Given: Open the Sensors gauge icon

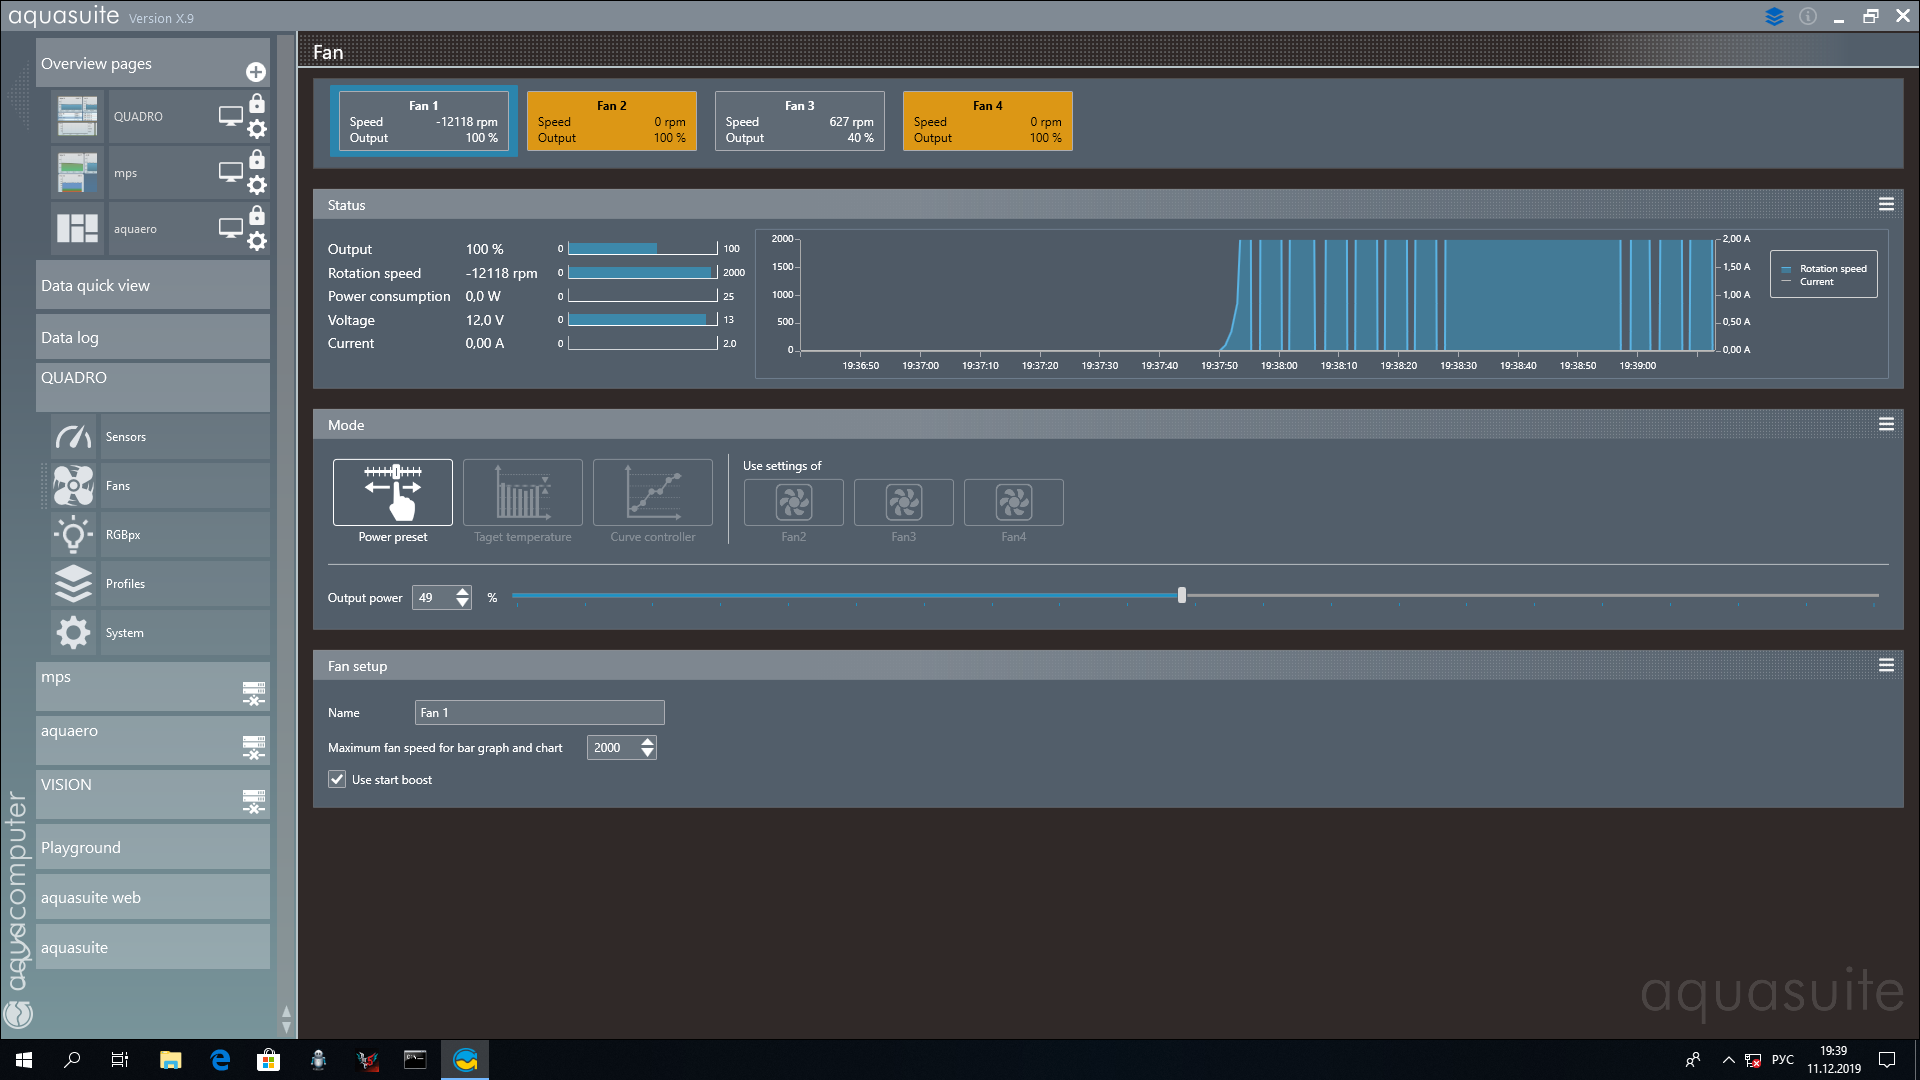Looking at the screenshot, I should coord(73,437).
